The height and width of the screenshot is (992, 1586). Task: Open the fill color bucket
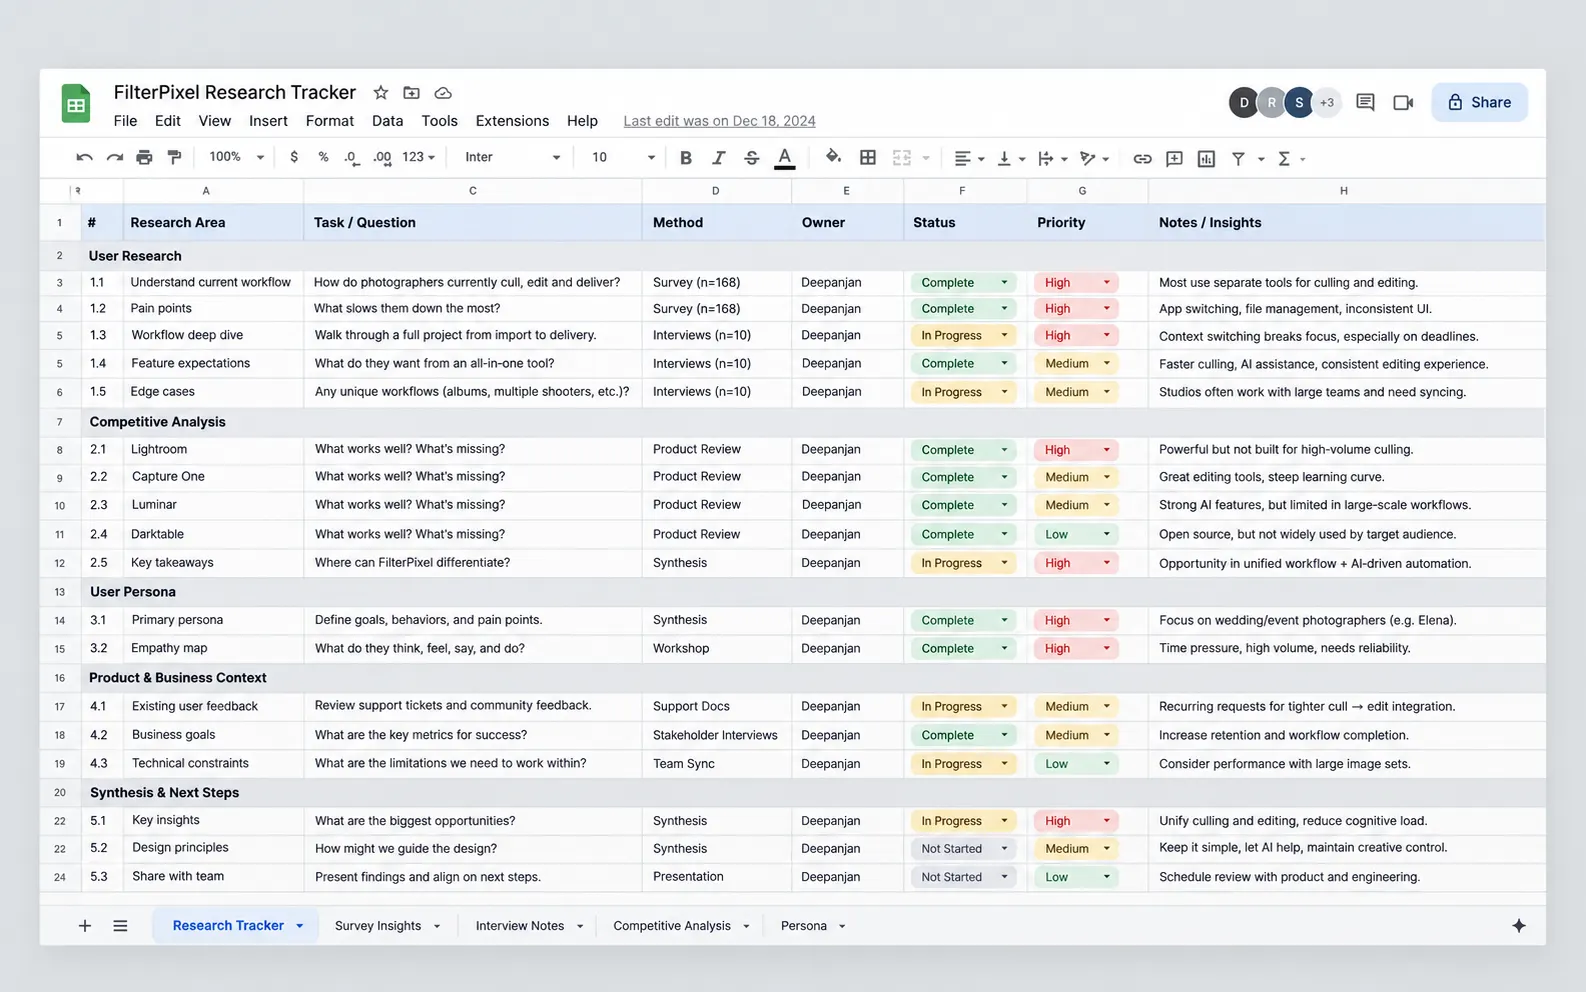tap(833, 156)
